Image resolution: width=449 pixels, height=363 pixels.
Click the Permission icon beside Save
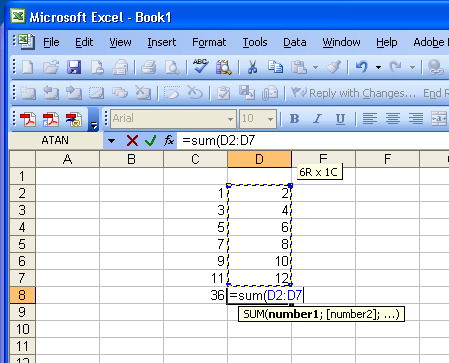(x=97, y=67)
